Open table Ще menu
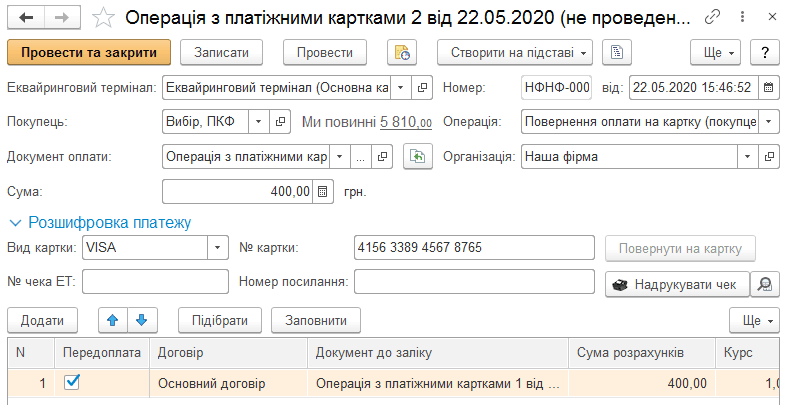 pos(754,320)
